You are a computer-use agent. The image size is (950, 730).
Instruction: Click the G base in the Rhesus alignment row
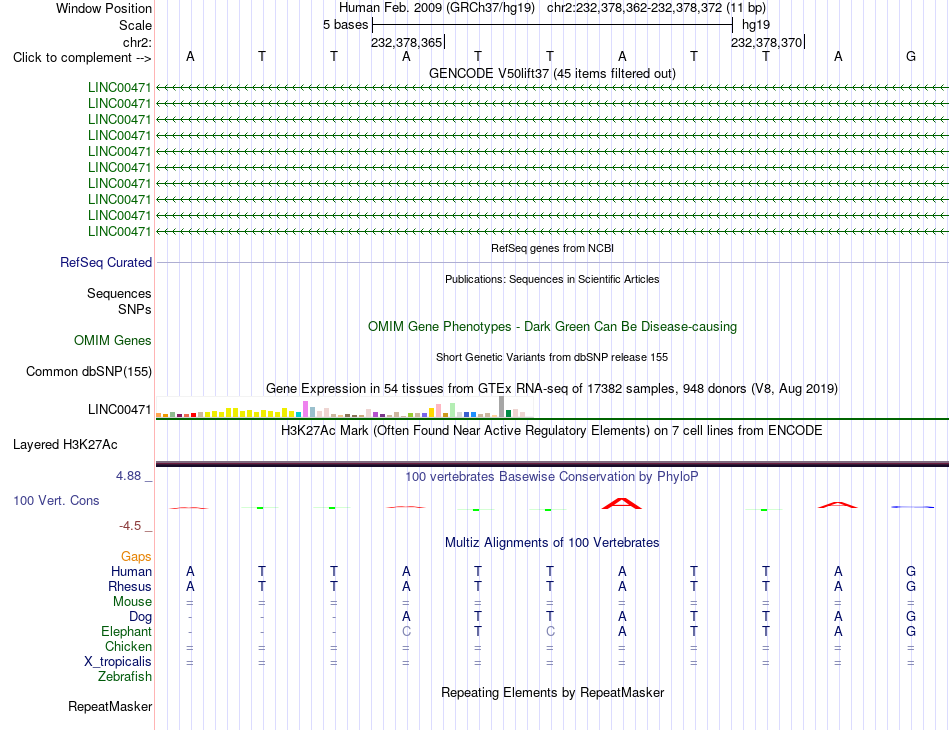coord(911,586)
